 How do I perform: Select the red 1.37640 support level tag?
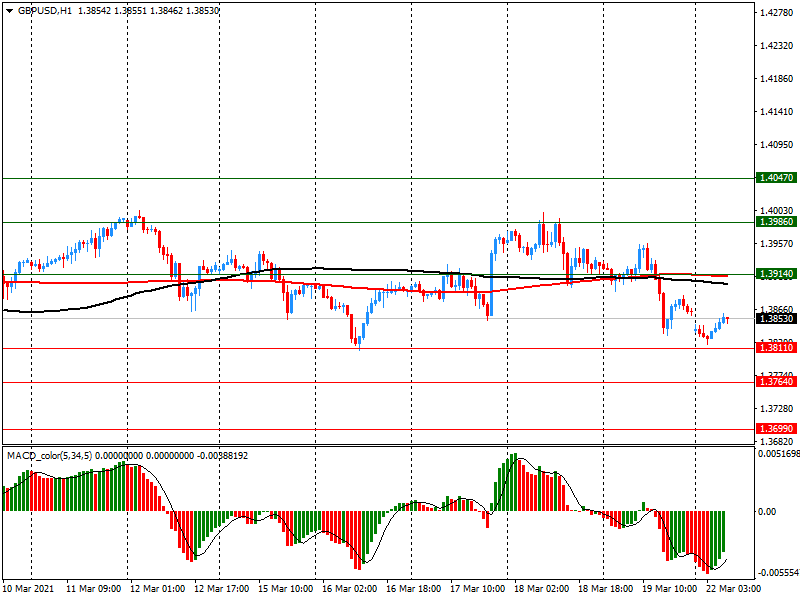(x=776, y=382)
